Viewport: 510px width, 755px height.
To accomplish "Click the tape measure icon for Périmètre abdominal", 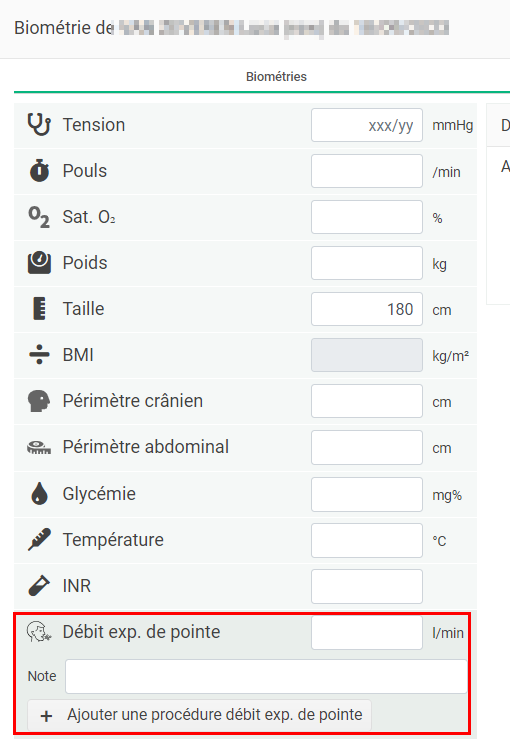I will pos(39,447).
